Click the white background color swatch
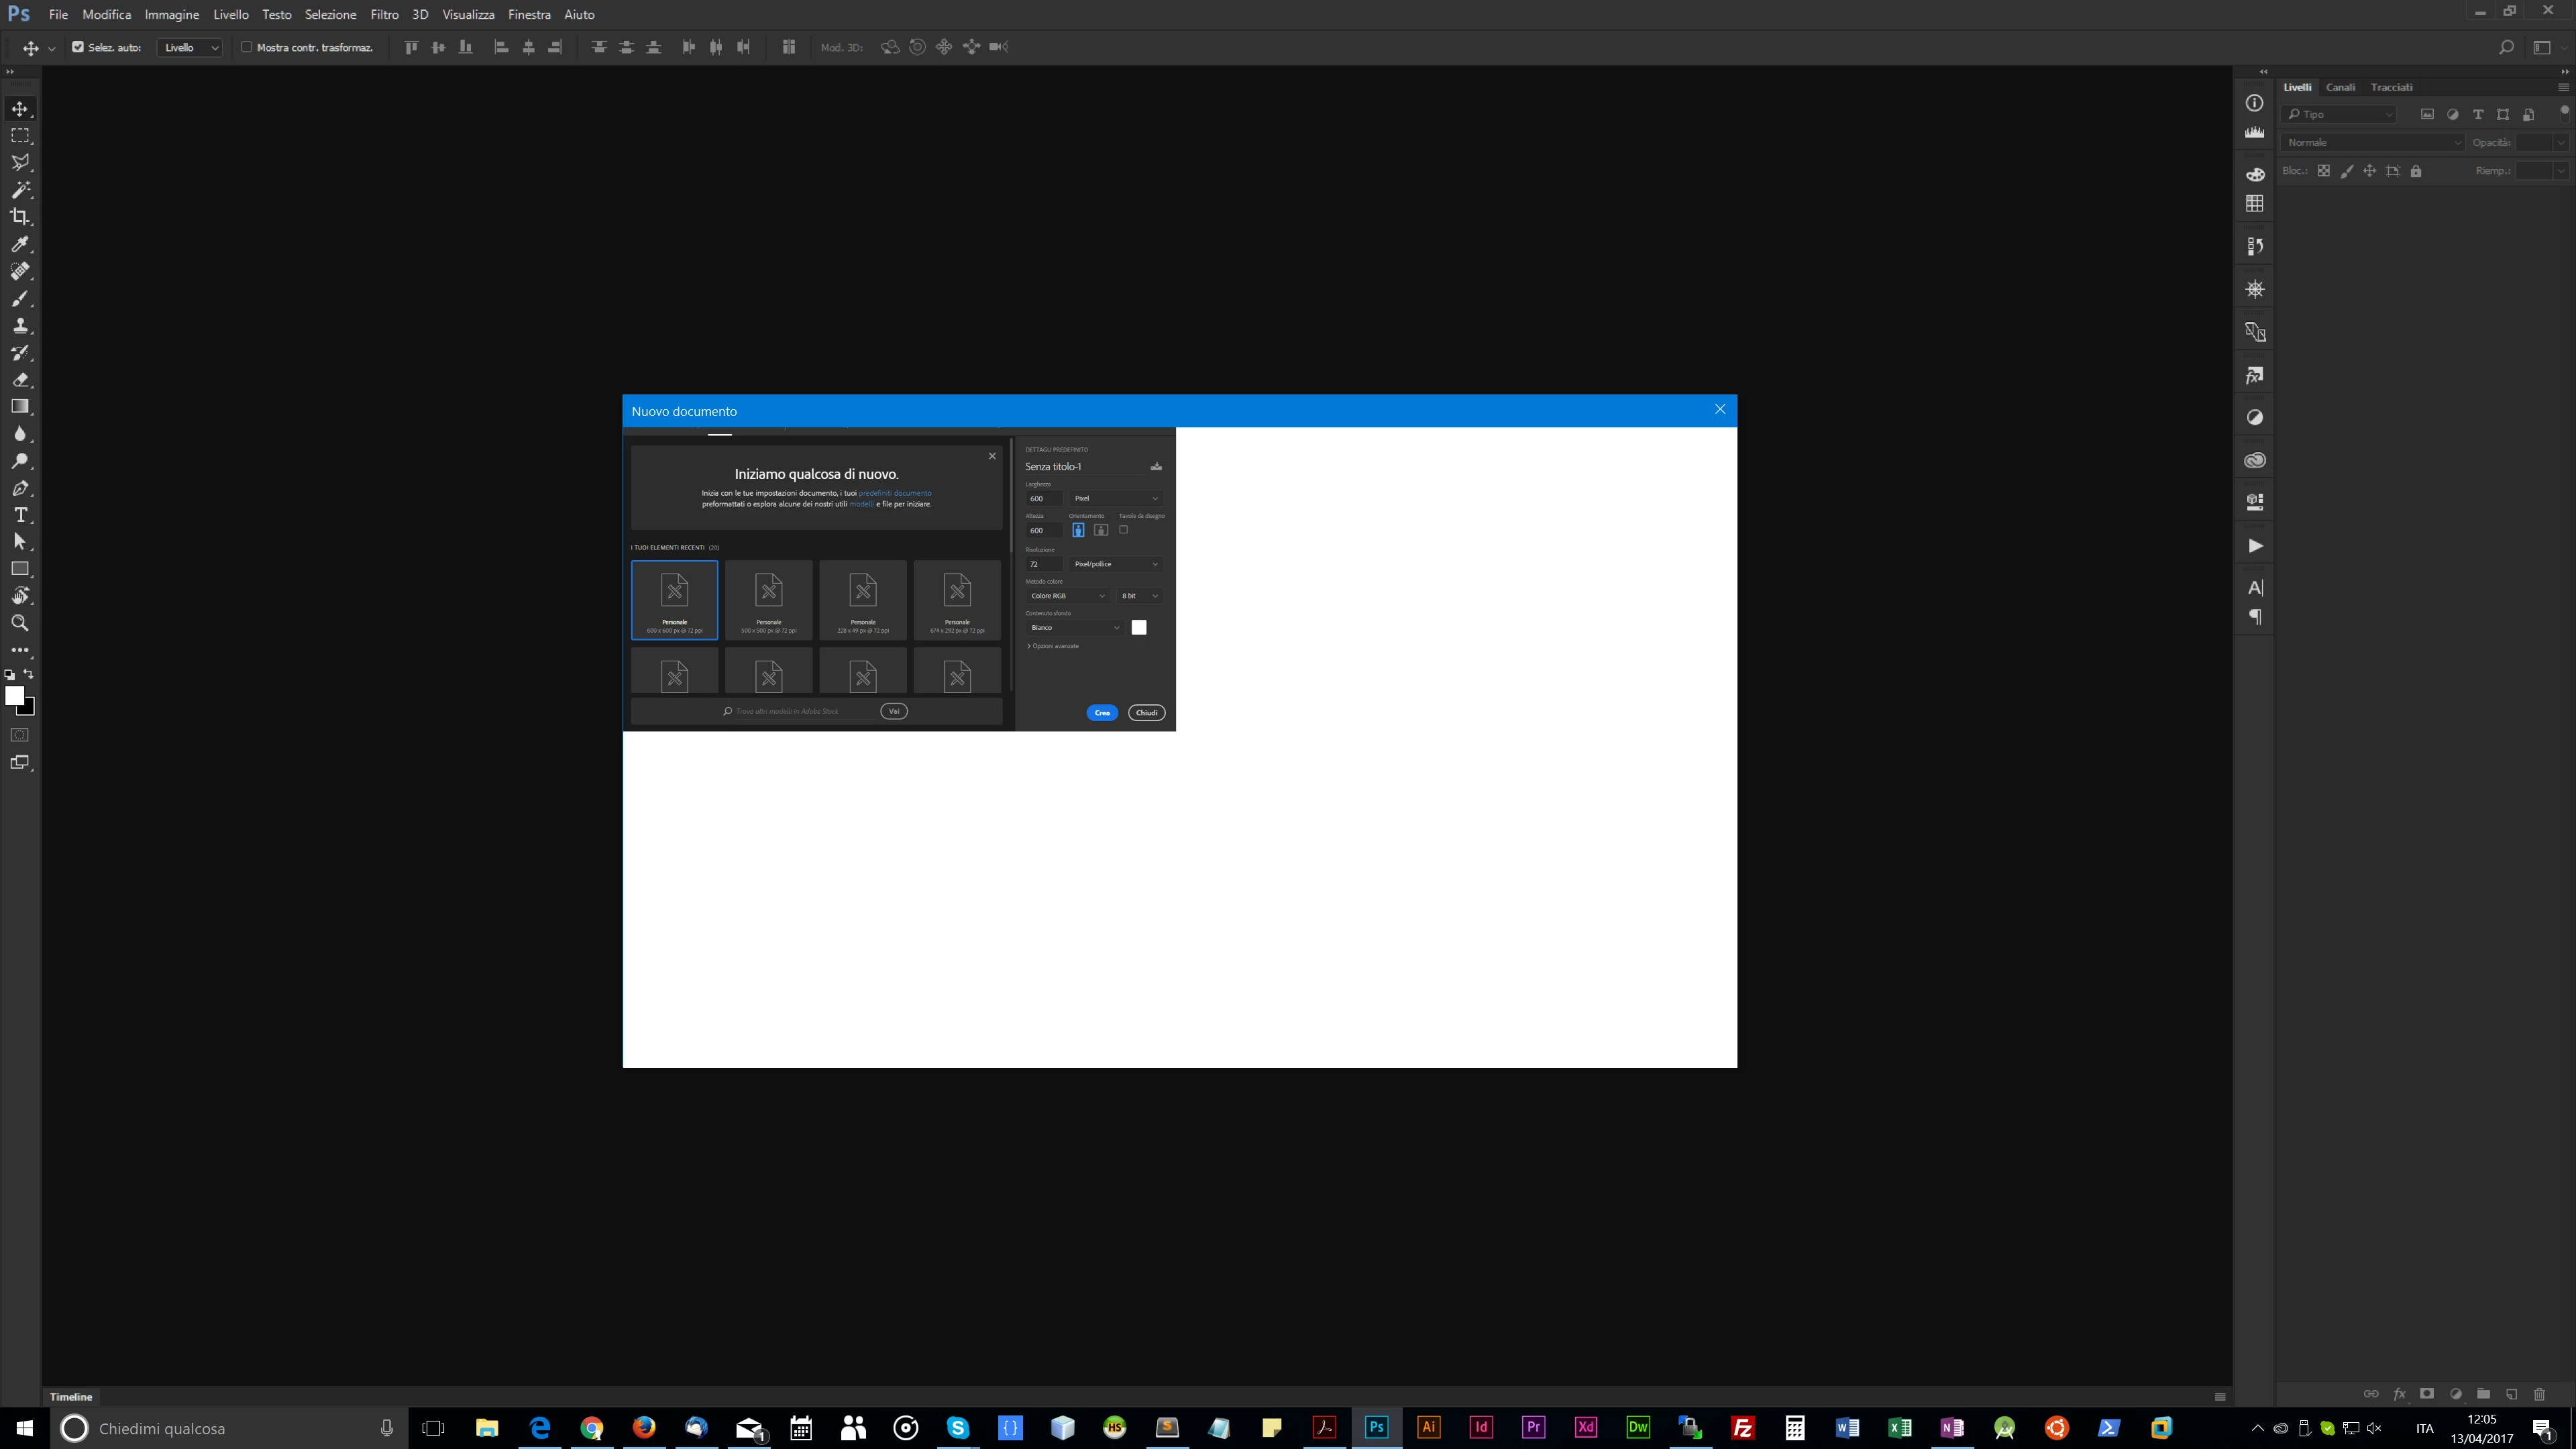 [x=1139, y=628]
